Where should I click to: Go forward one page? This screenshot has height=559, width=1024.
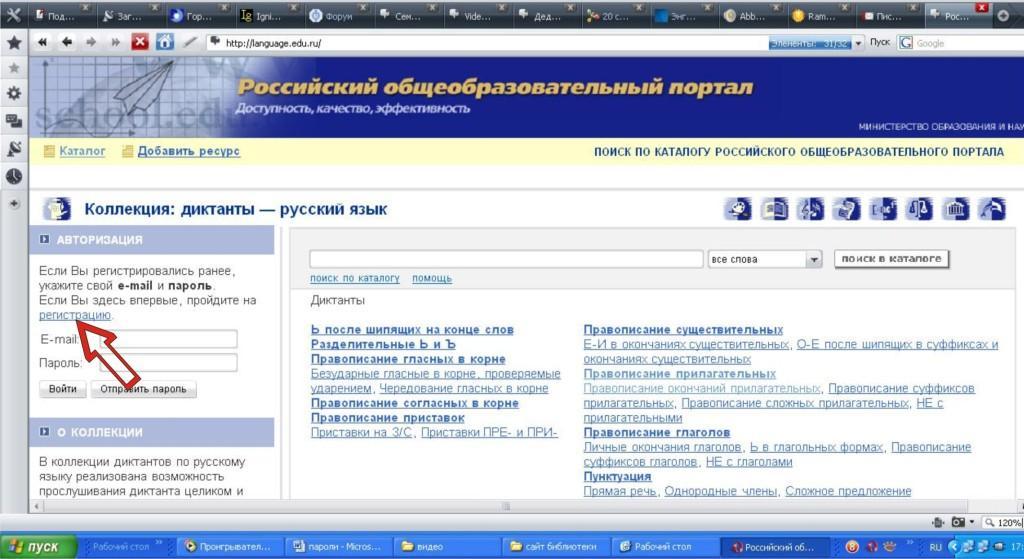91,42
